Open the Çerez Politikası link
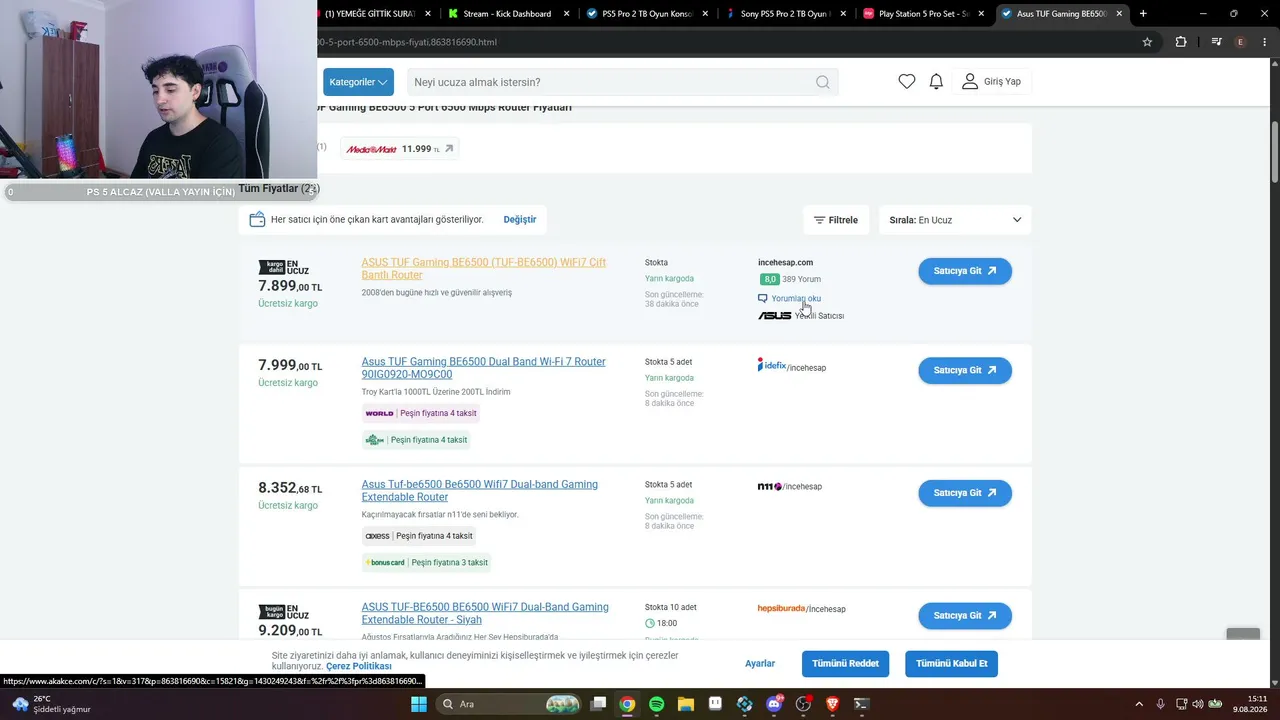1280x720 pixels. [359, 666]
